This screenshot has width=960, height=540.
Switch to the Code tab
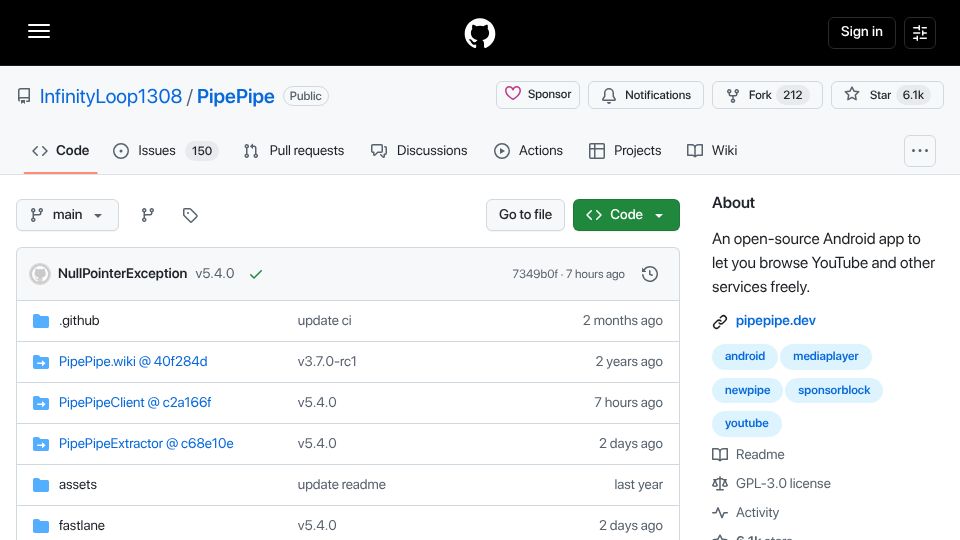(61, 151)
